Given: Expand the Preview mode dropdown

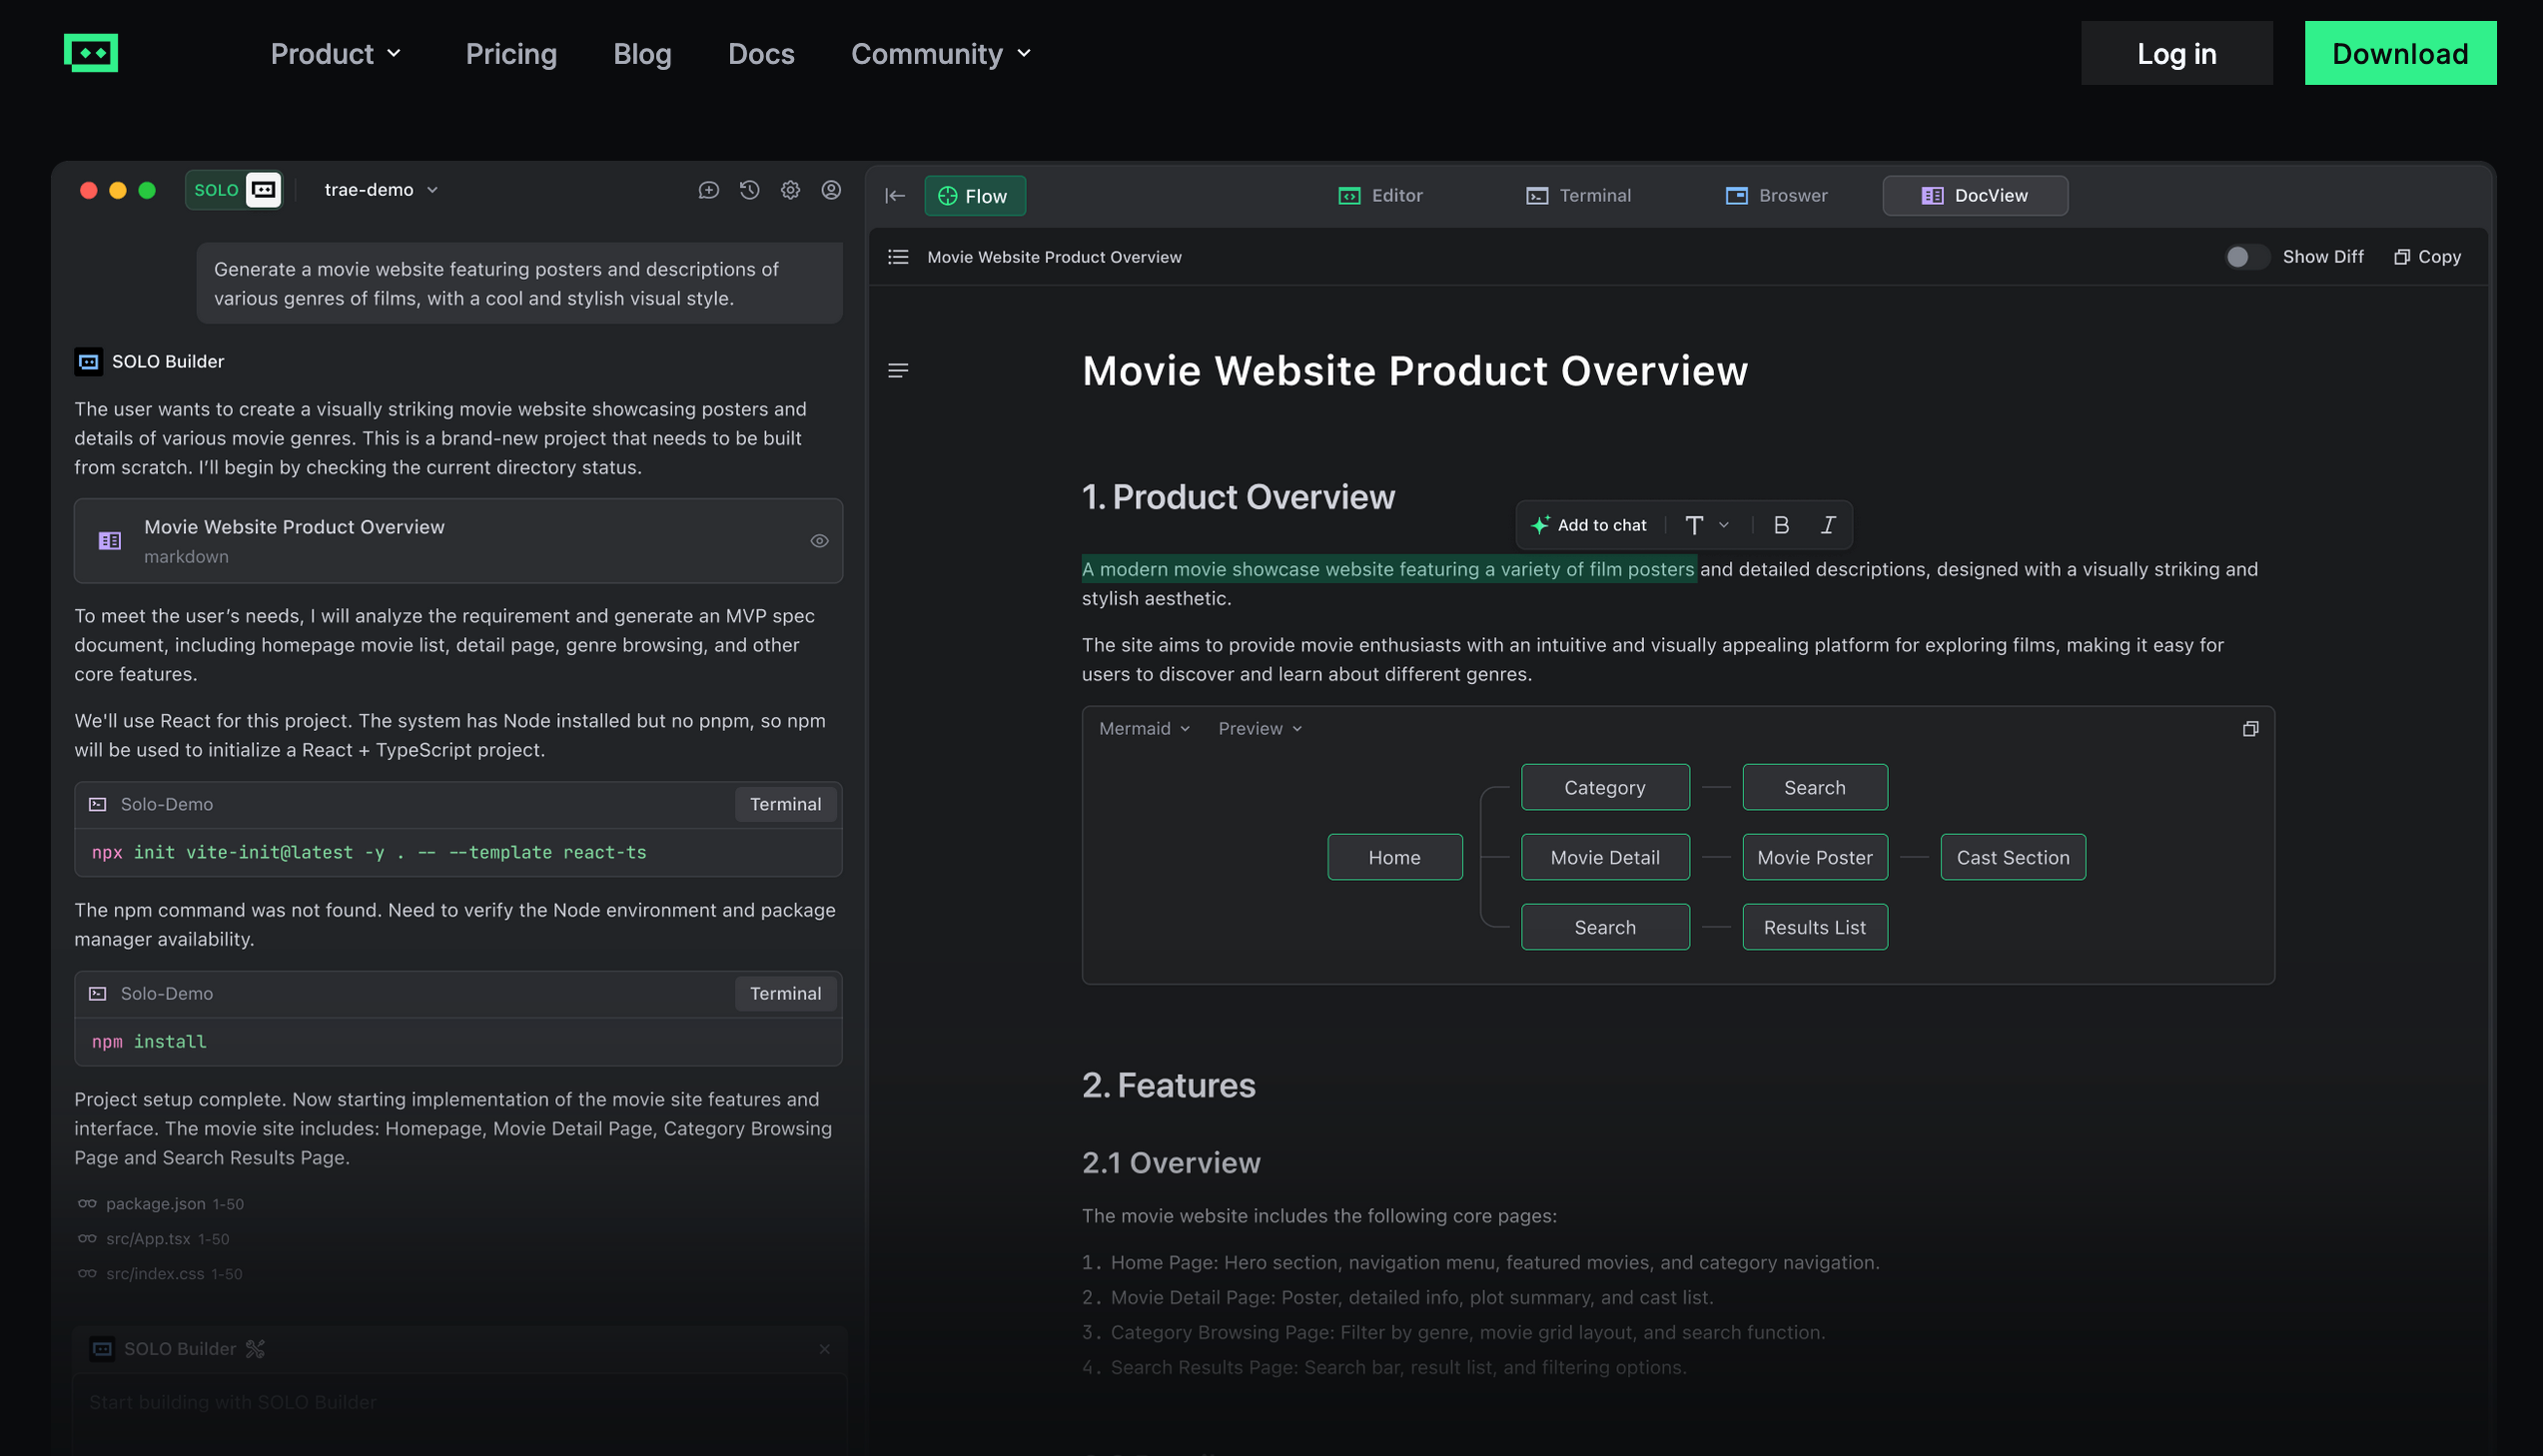Looking at the screenshot, I should pyautogui.click(x=1260, y=729).
